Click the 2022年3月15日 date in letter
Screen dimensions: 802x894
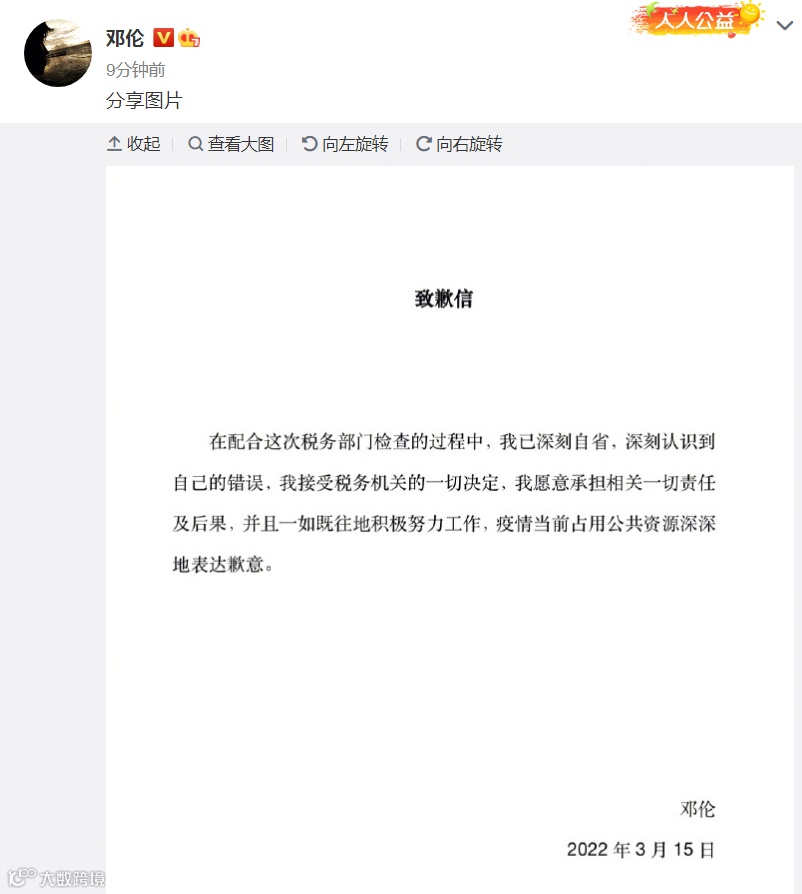click(641, 849)
